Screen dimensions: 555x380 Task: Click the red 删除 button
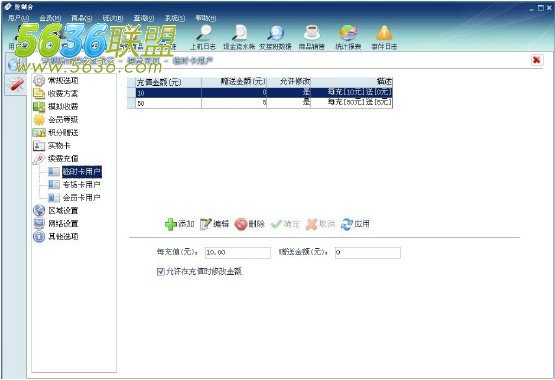(x=250, y=224)
